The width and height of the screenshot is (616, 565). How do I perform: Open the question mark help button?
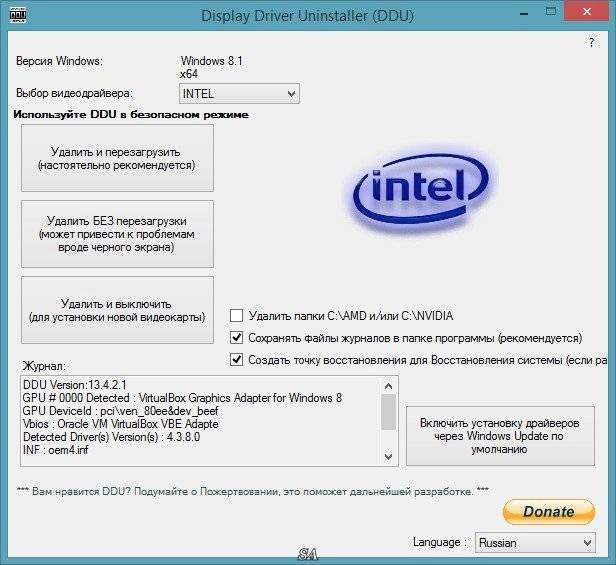coord(591,42)
